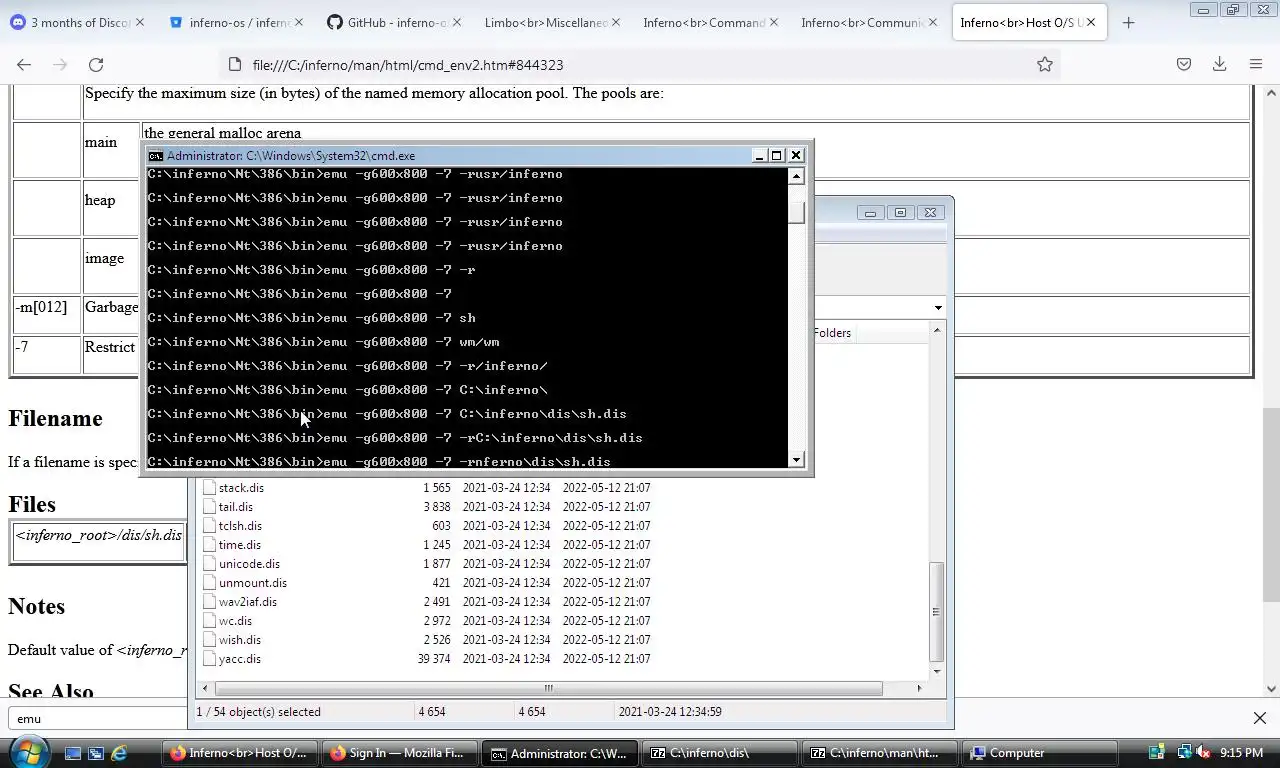This screenshot has height=768, width=1280.
Task: Click the file icon beside yacc.dis
Action: [209, 659]
